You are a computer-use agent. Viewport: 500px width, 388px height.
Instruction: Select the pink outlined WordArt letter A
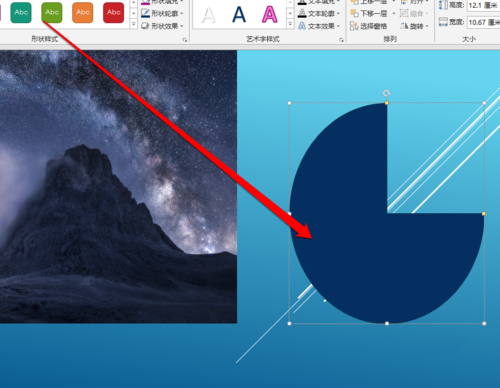tap(269, 15)
